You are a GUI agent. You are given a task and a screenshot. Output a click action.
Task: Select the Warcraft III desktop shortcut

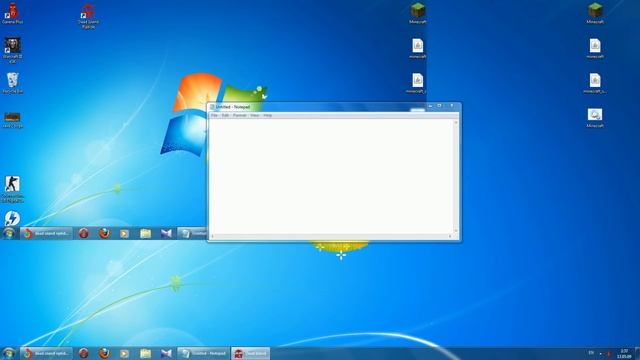(12, 50)
